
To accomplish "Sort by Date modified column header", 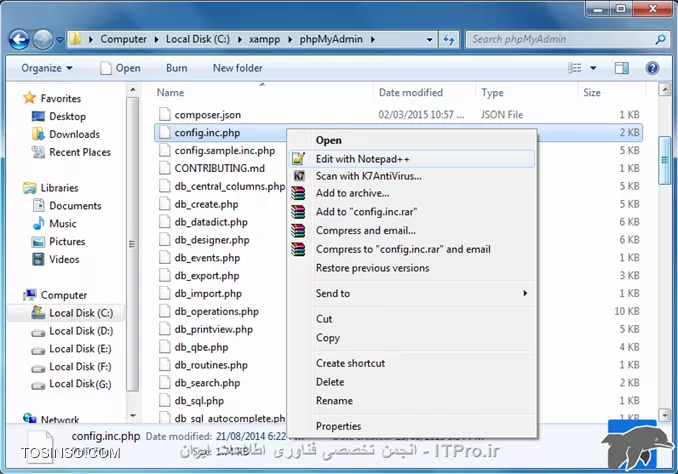I will point(411,93).
